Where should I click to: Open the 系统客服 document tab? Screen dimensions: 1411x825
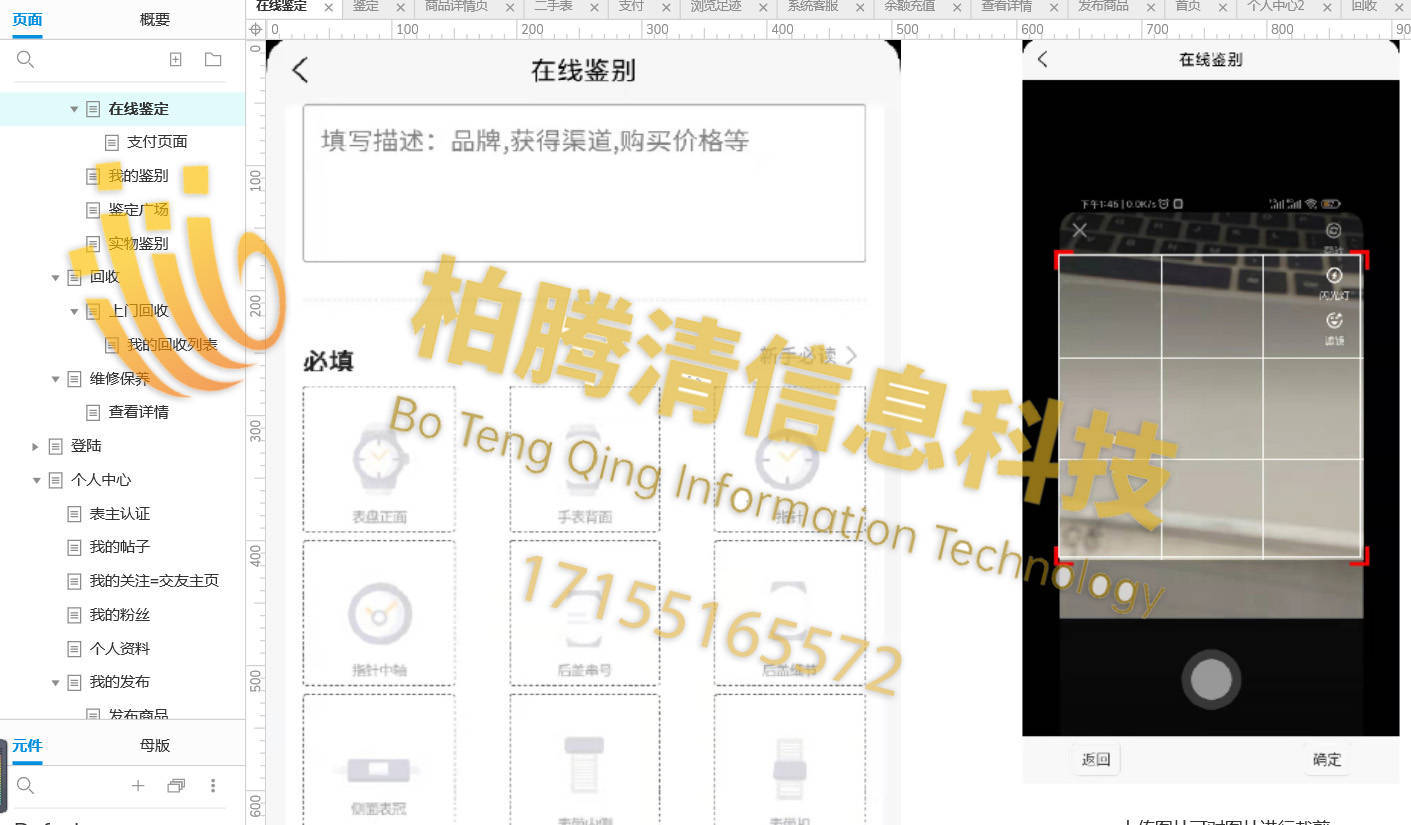tap(813, 6)
